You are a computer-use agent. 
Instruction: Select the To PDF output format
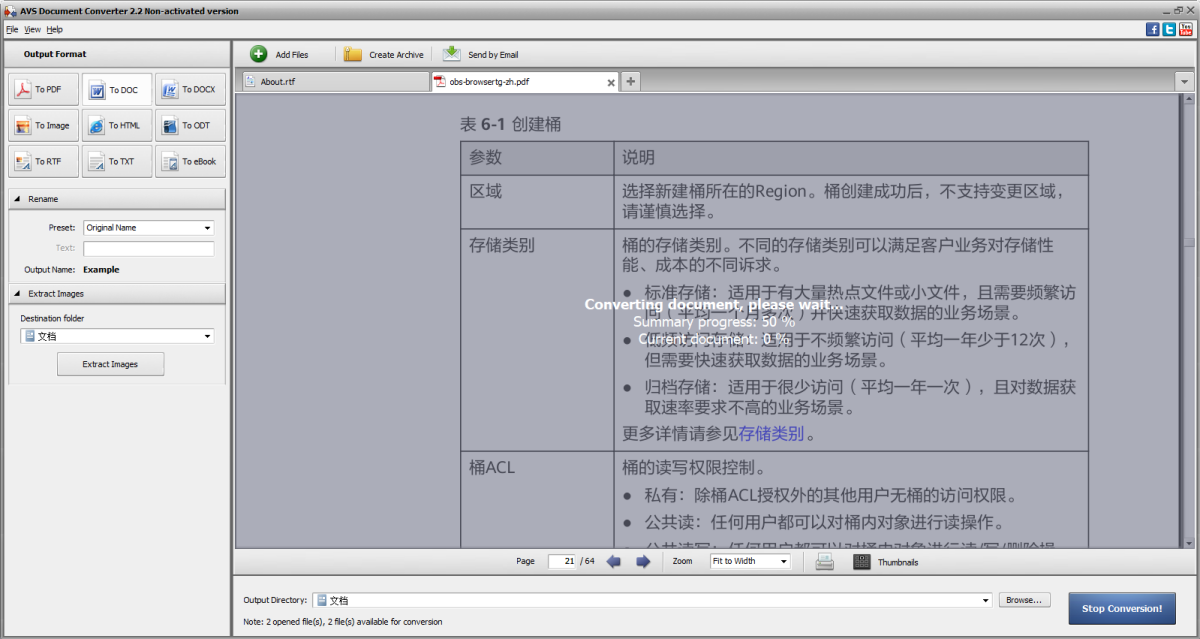click(42, 89)
